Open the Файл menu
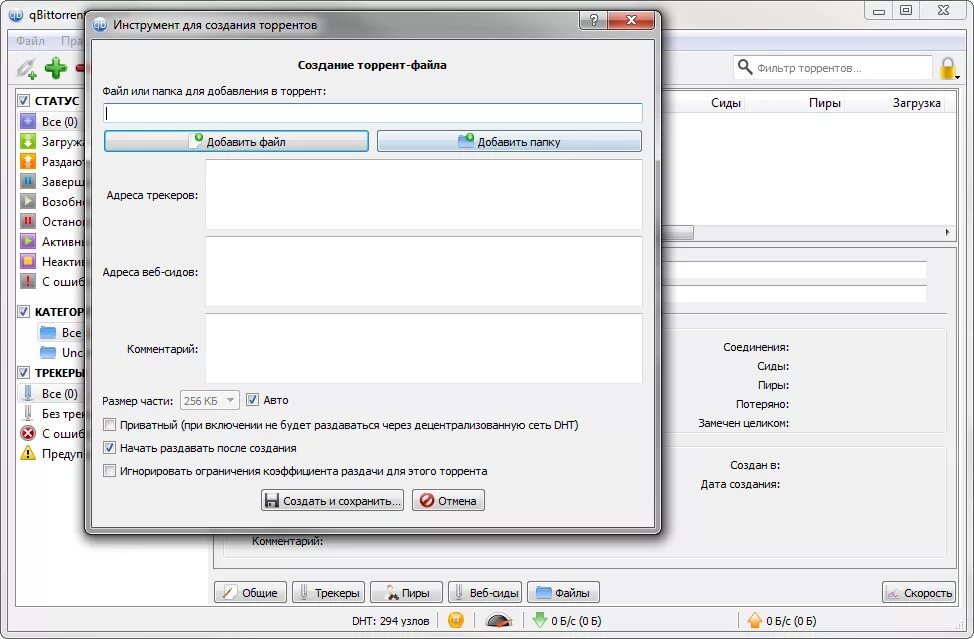 [30, 41]
